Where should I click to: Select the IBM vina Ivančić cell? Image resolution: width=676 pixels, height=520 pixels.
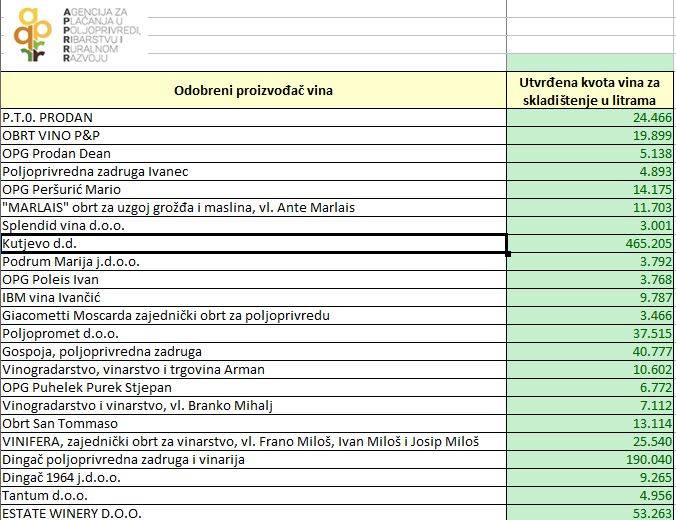[x=253, y=298]
